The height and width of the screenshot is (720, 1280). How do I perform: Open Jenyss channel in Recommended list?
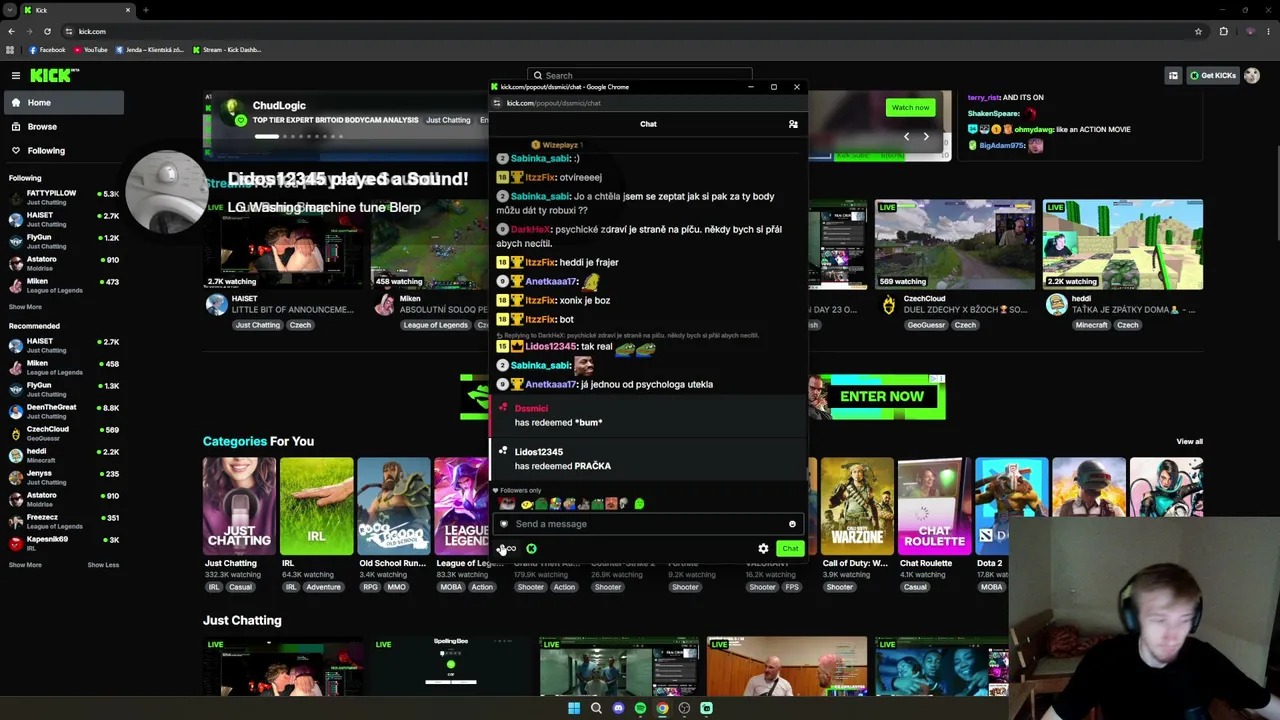pyautogui.click(x=62, y=477)
